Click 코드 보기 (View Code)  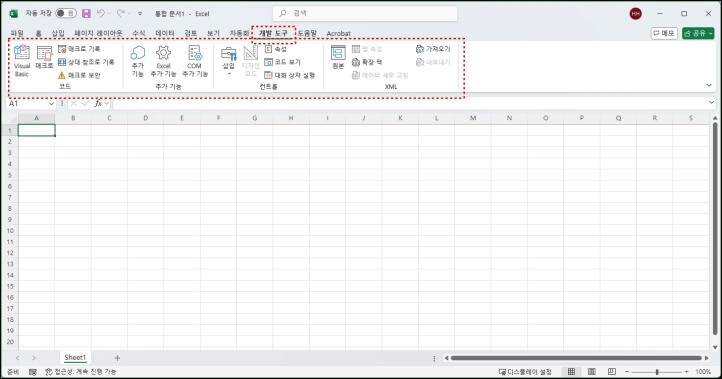[x=283, y=62]
